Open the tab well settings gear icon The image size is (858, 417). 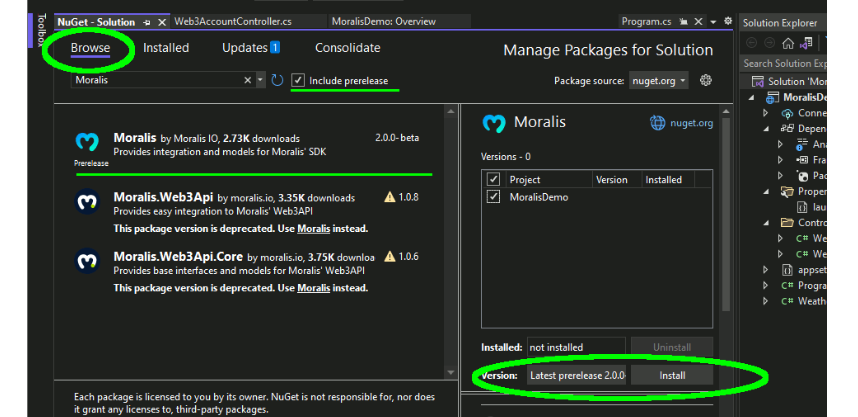(728, 21)
